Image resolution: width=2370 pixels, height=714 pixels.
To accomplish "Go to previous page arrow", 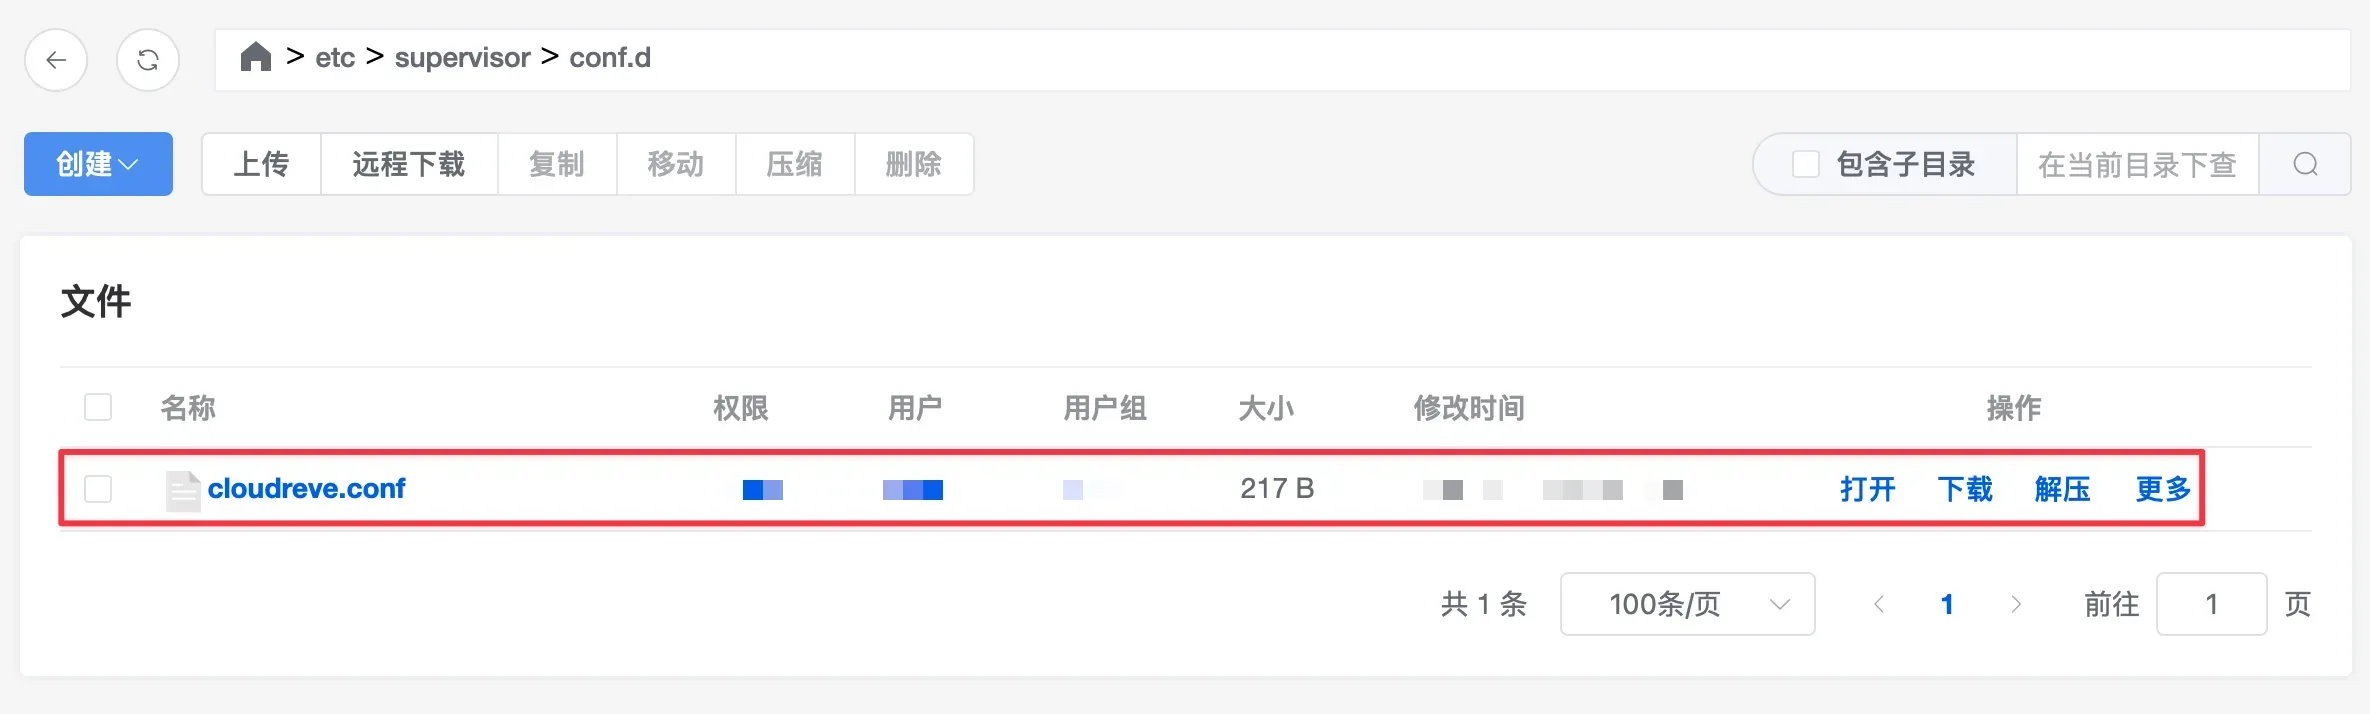I will 1879,604.
